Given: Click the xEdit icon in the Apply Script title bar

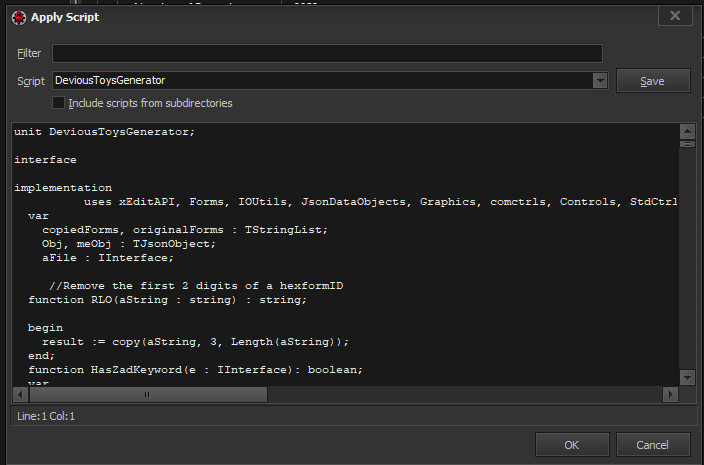Looking at the screenshot, I should click(19, 18).
